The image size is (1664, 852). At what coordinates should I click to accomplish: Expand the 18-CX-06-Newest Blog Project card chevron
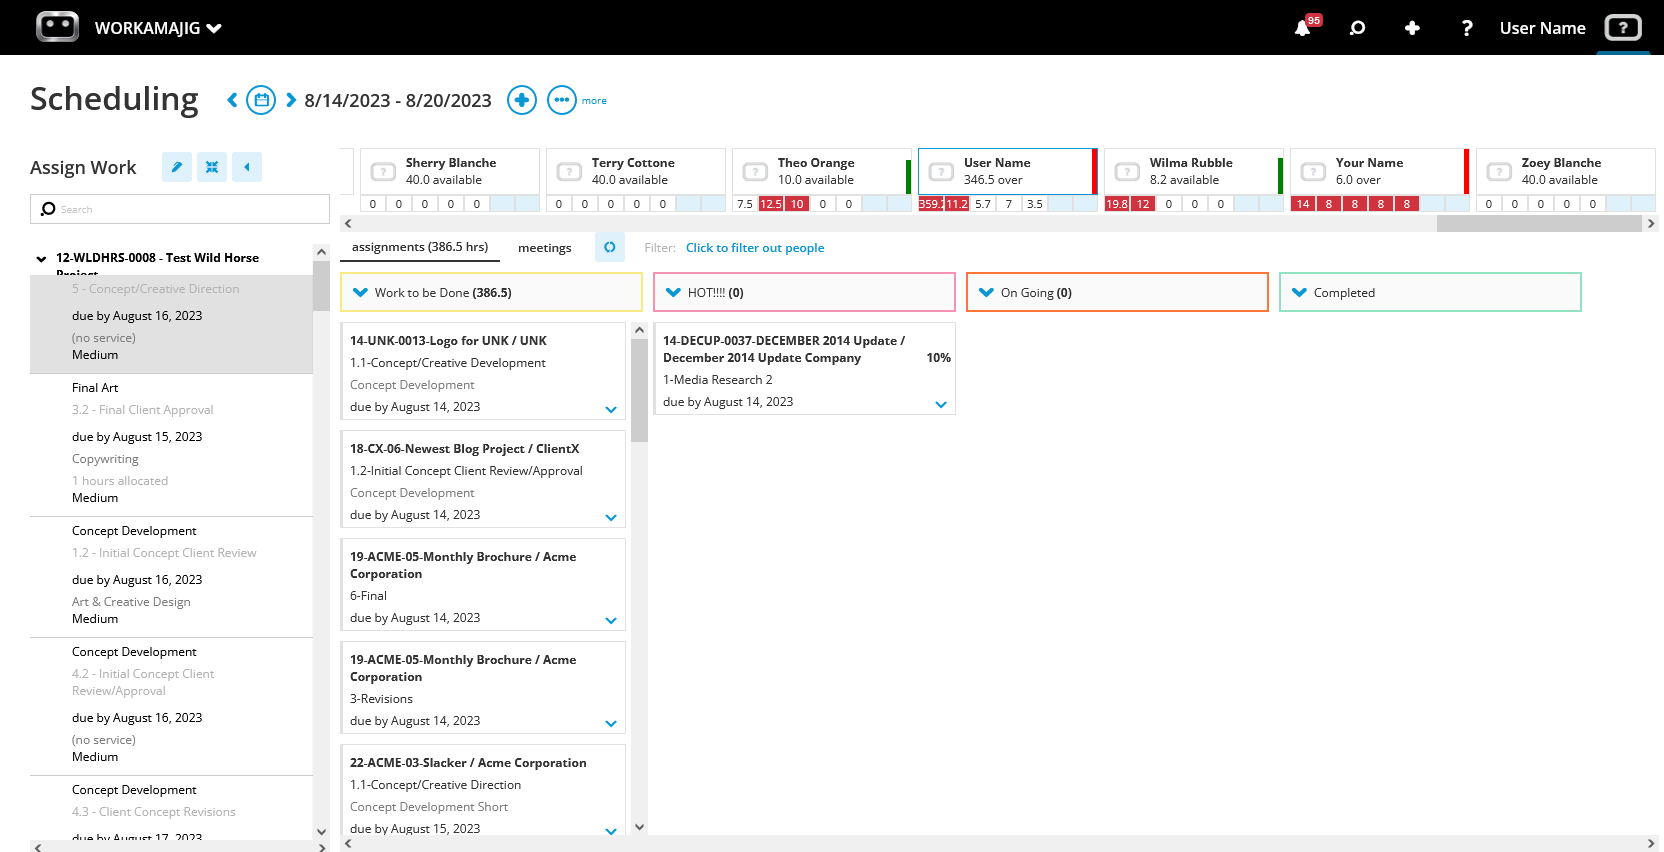pos(611,518)
